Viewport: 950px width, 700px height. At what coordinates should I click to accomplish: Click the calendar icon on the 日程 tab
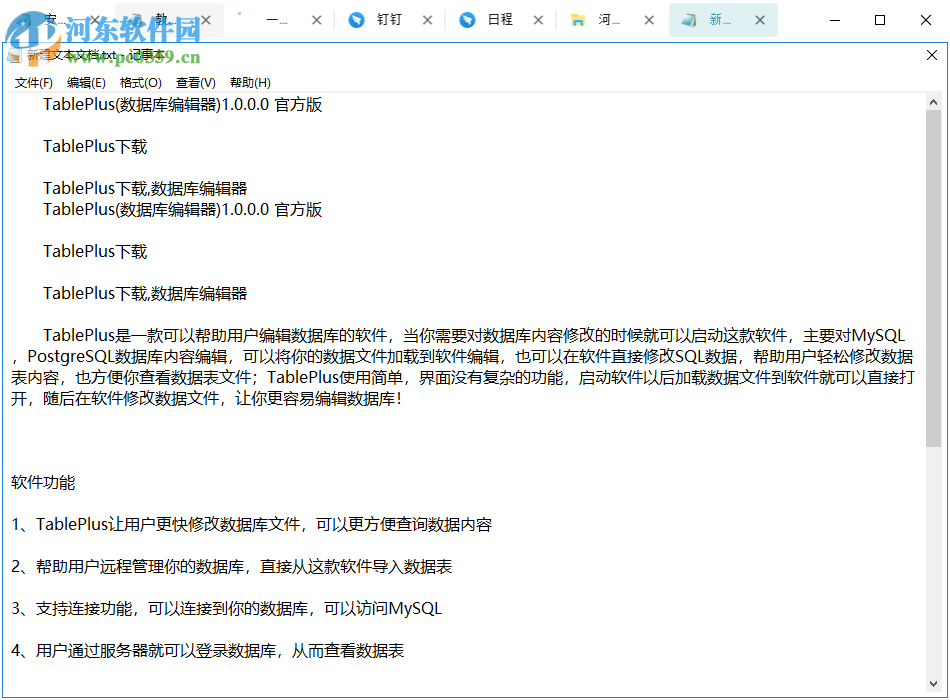[467, 19]
